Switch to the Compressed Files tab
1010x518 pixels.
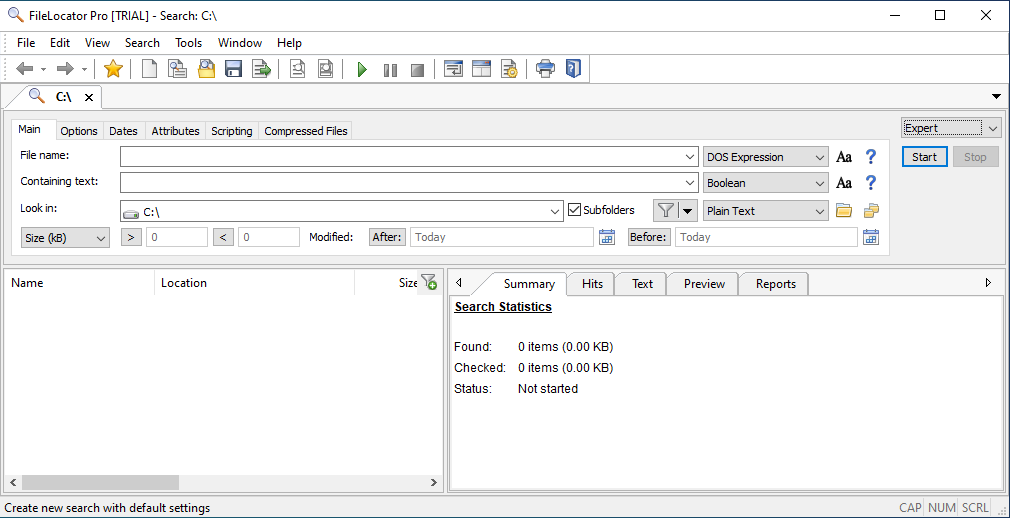point(306,131)
